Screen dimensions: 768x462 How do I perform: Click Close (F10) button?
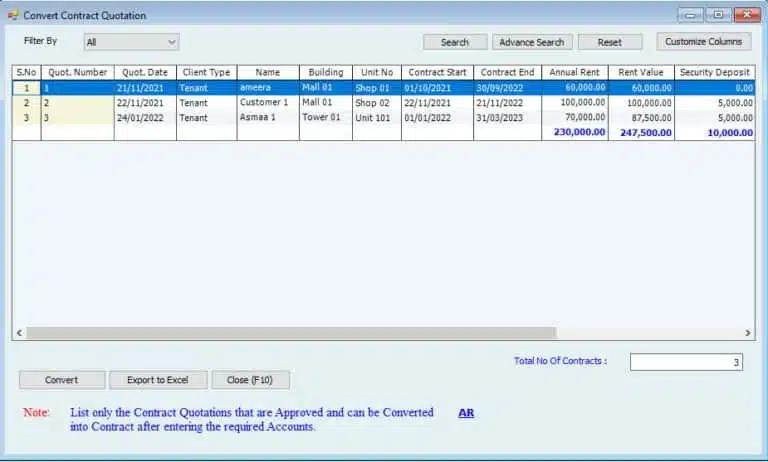click(250, 380)
